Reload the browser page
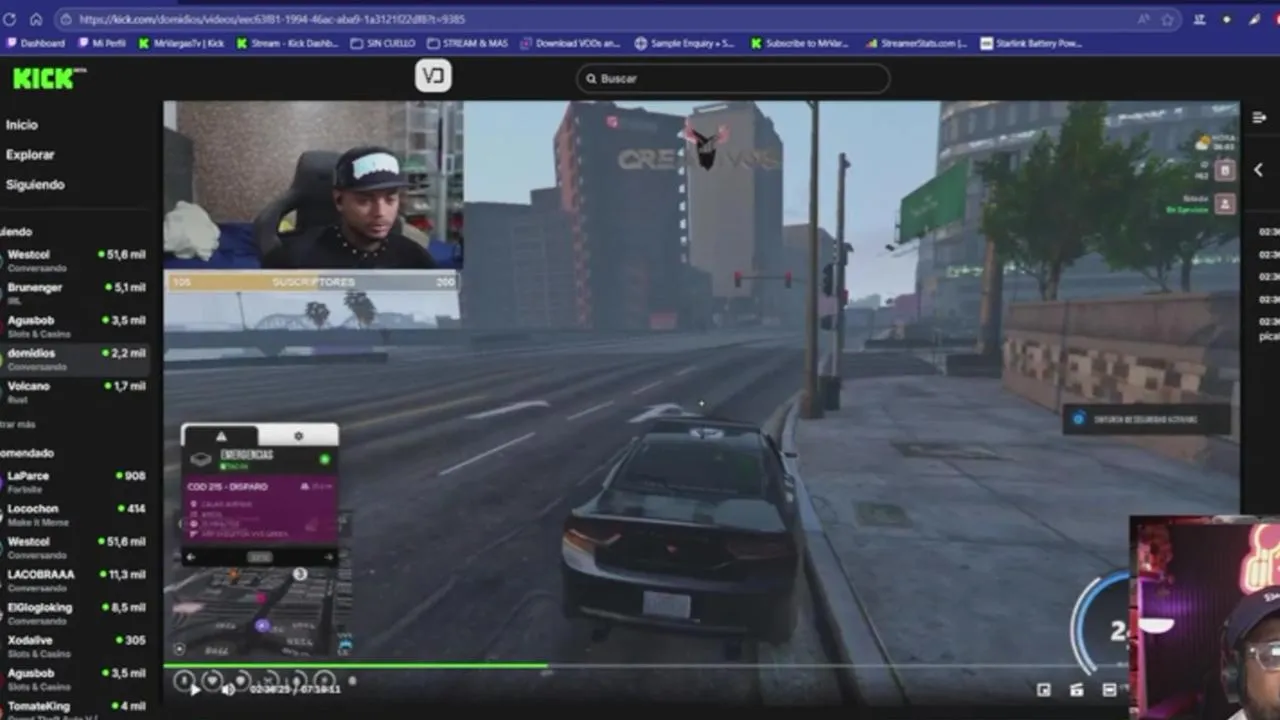1280x720 pixels. [x=10, y=19]
